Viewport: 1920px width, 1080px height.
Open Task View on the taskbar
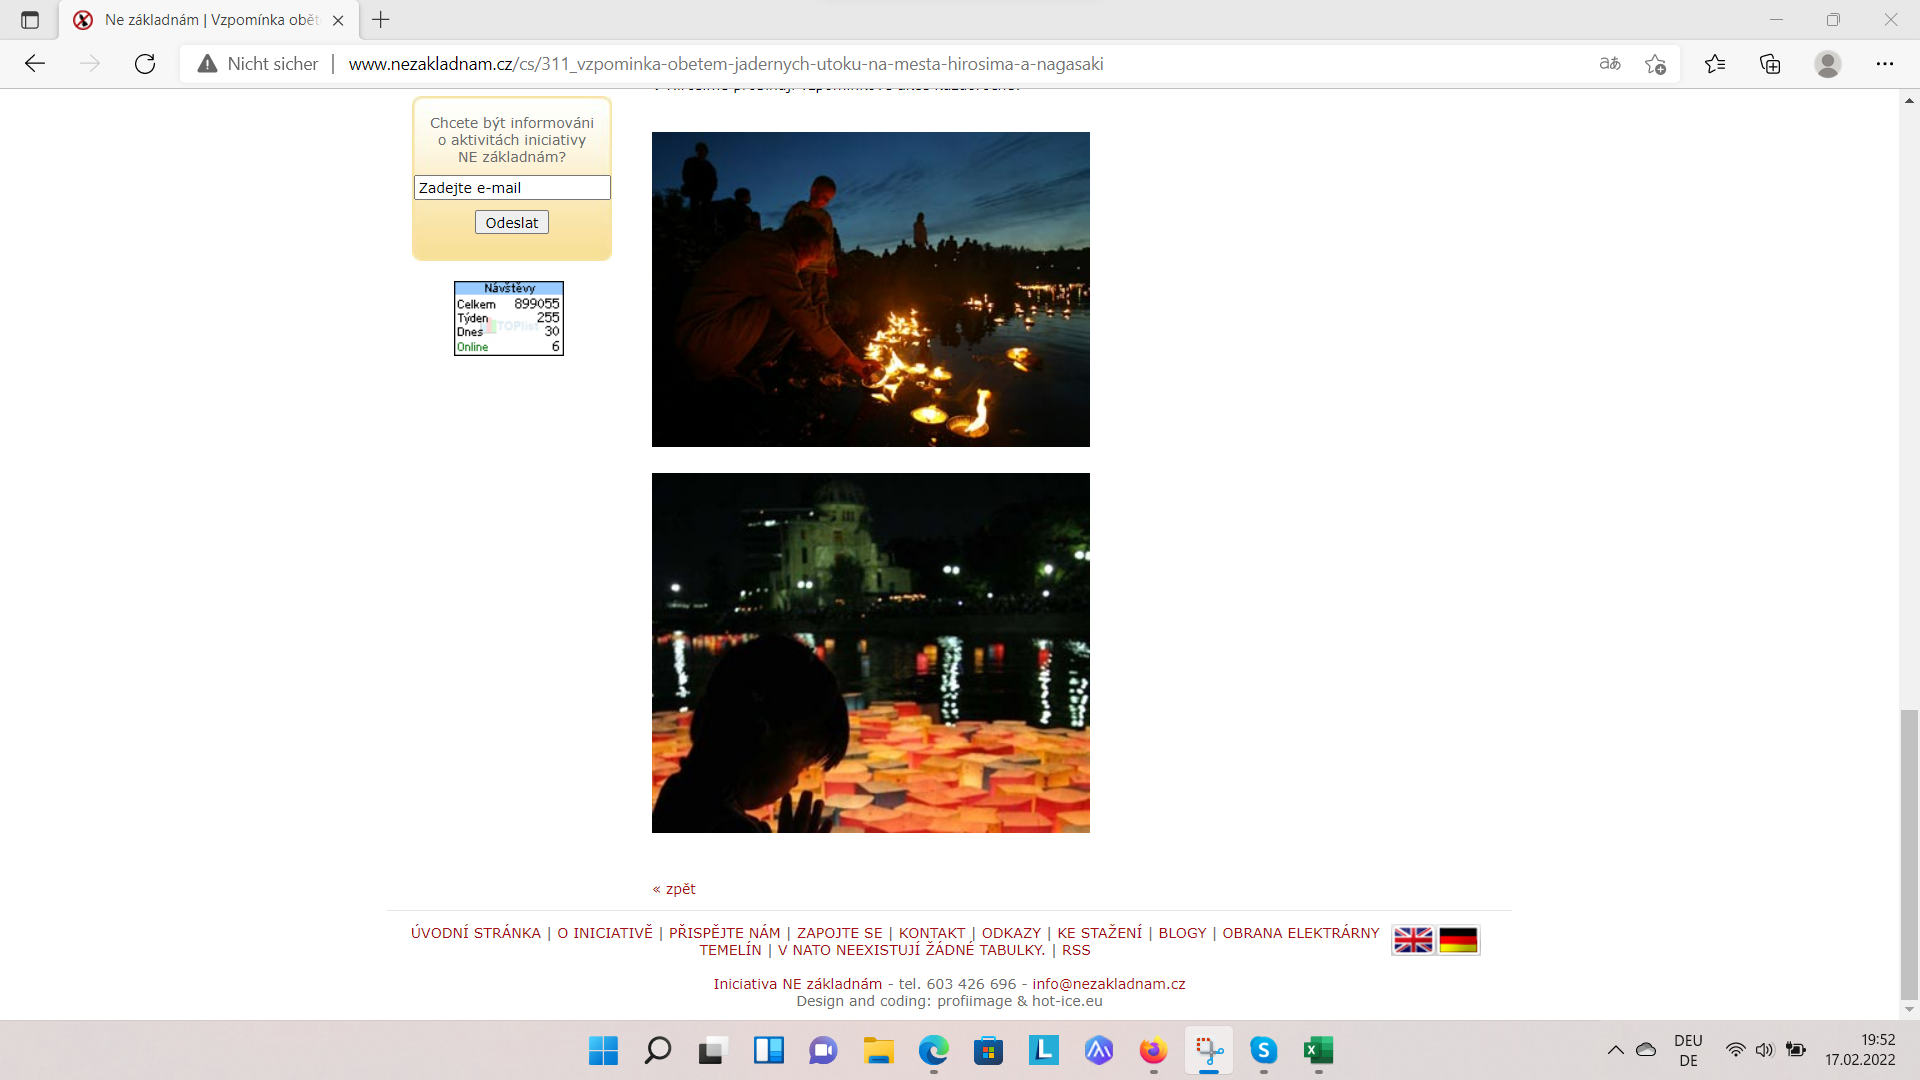pos(712,1050)
